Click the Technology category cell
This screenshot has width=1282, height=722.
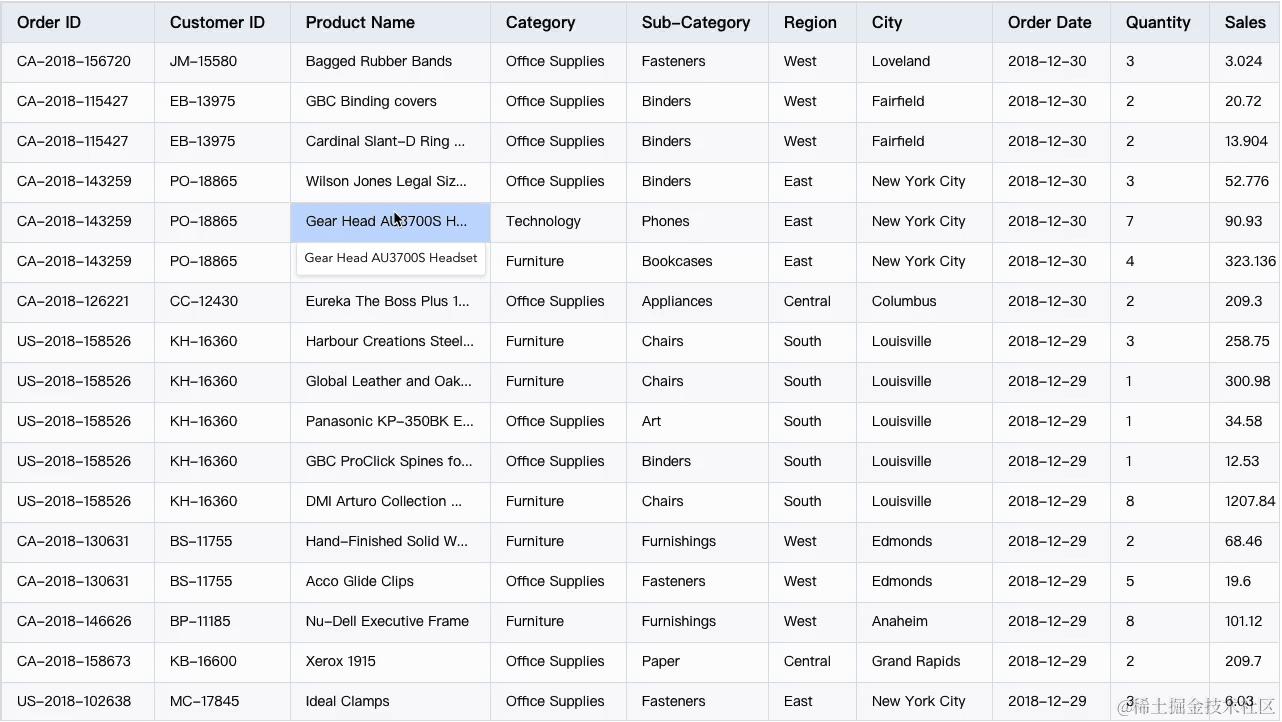[x=543, y=221]
